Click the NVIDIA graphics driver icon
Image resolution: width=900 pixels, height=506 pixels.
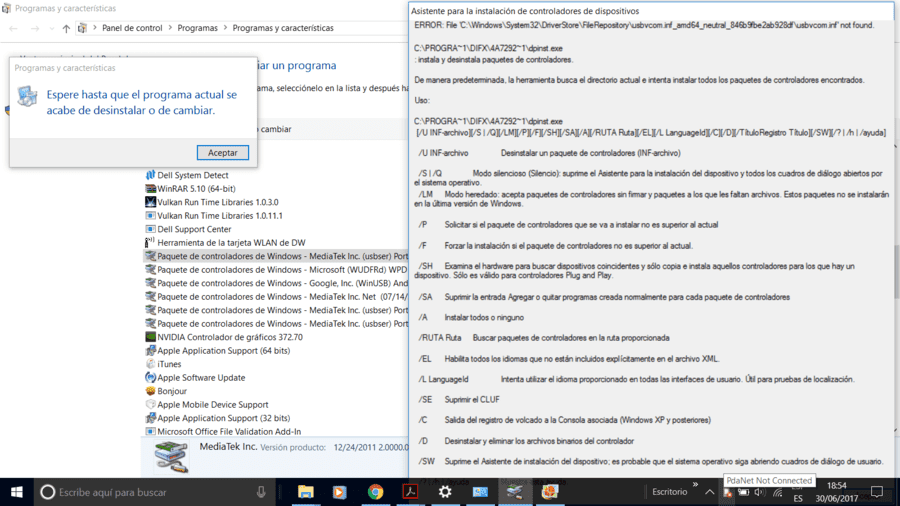click(150, 337)
